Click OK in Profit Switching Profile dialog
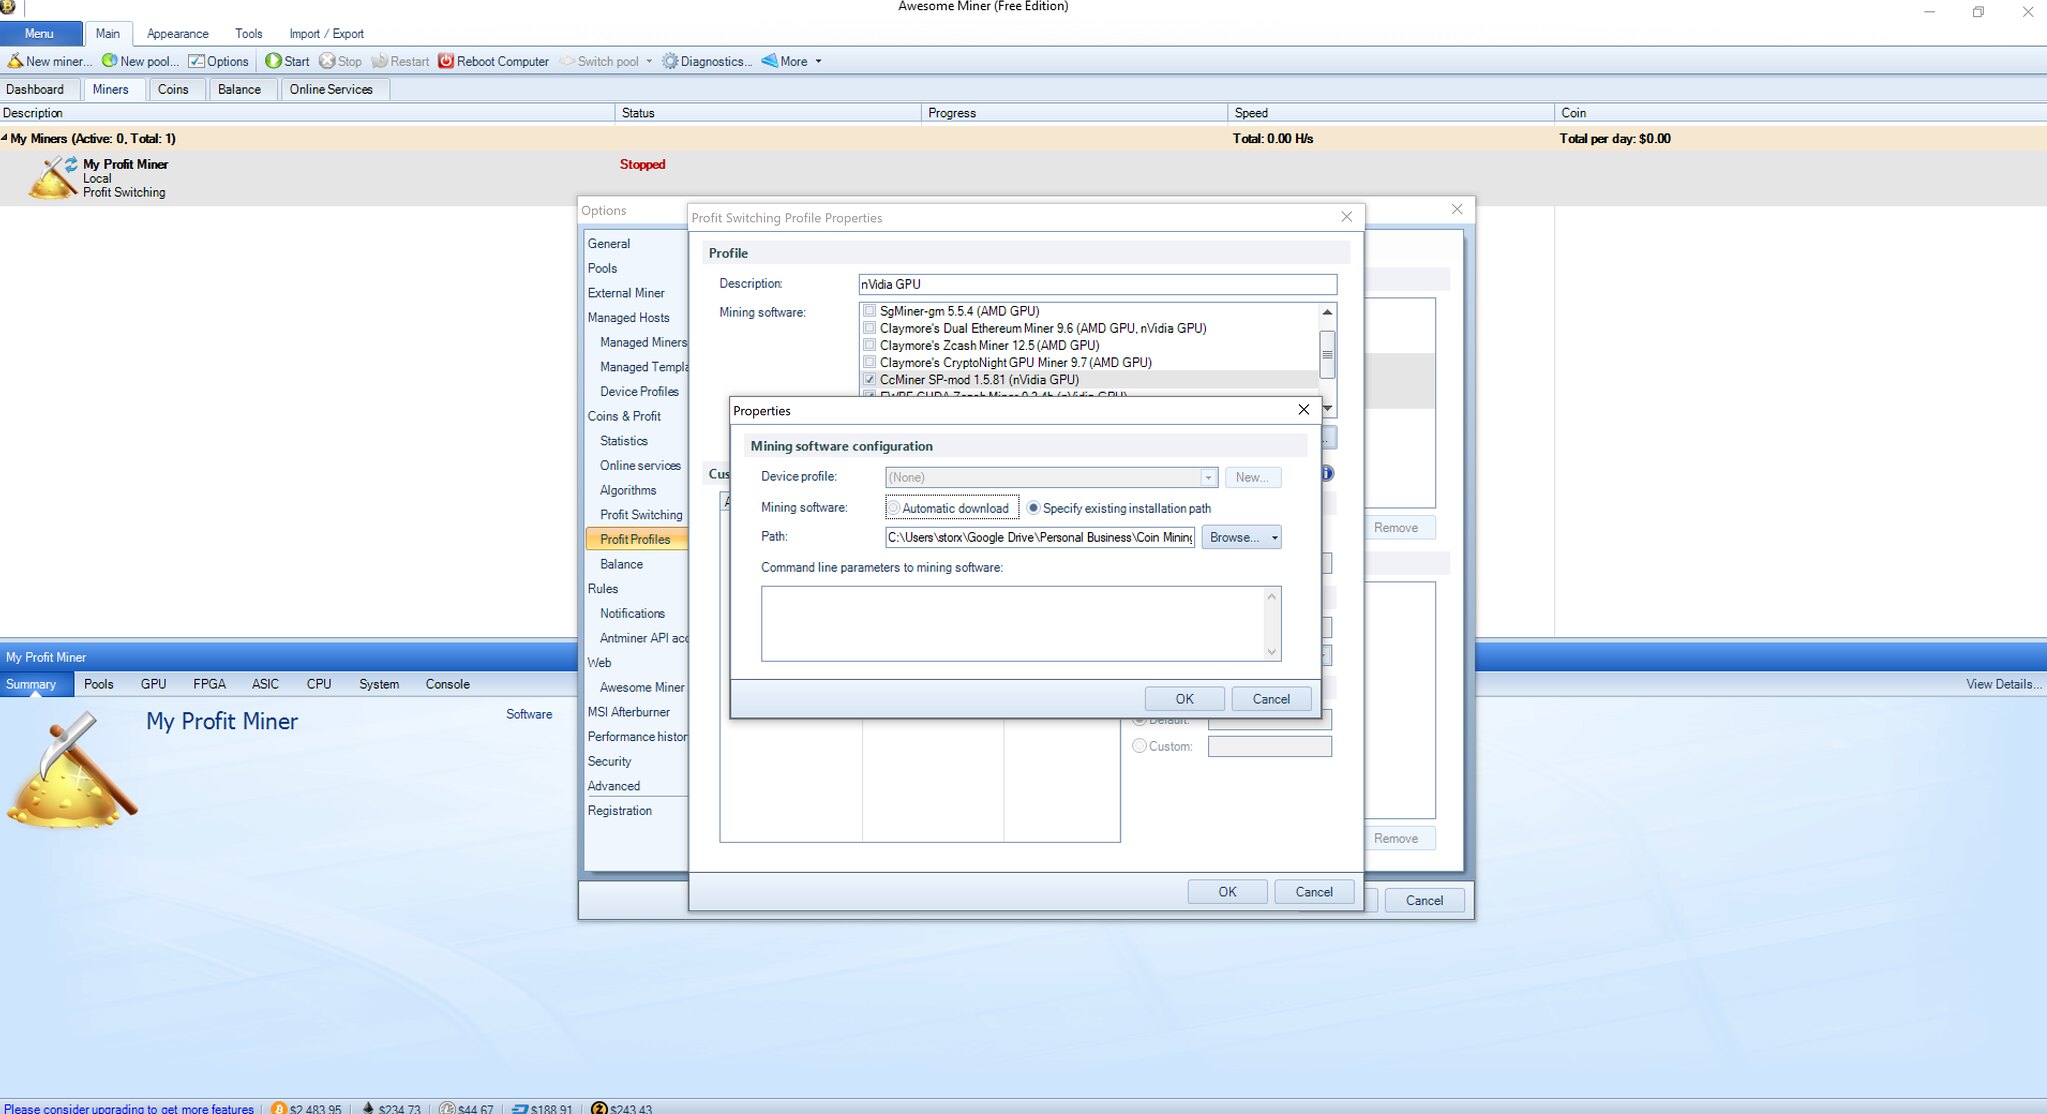 tap(1227, 892)
